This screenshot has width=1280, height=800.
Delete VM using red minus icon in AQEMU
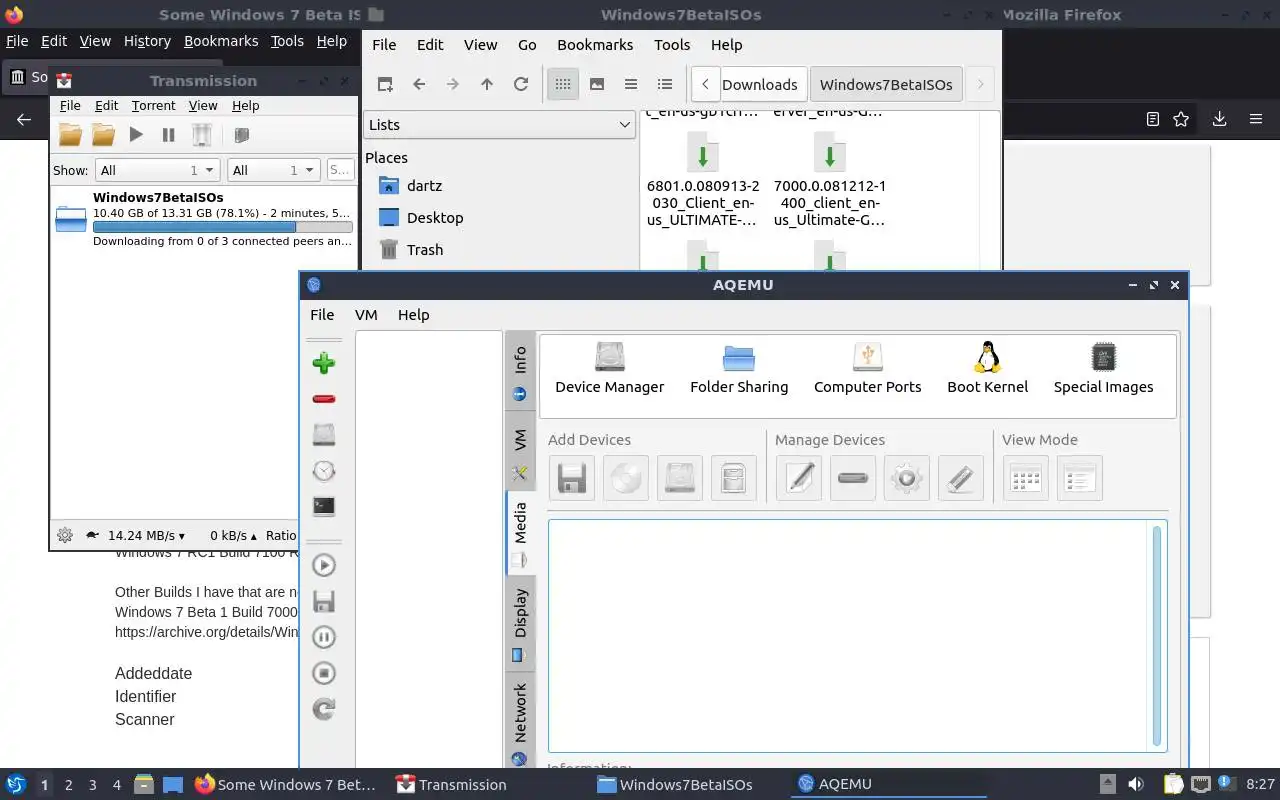click(323, 399)
